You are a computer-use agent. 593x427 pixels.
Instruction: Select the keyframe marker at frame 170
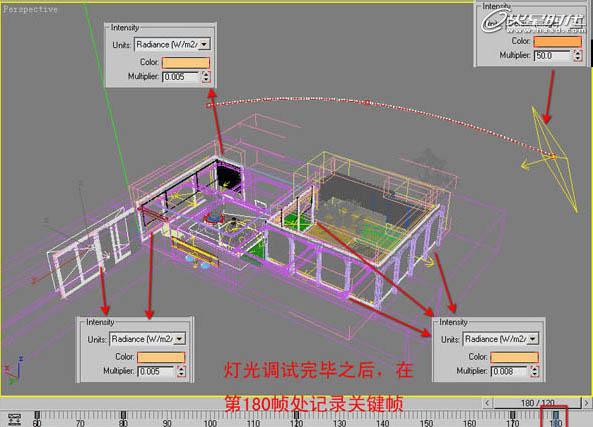point(513,415)
